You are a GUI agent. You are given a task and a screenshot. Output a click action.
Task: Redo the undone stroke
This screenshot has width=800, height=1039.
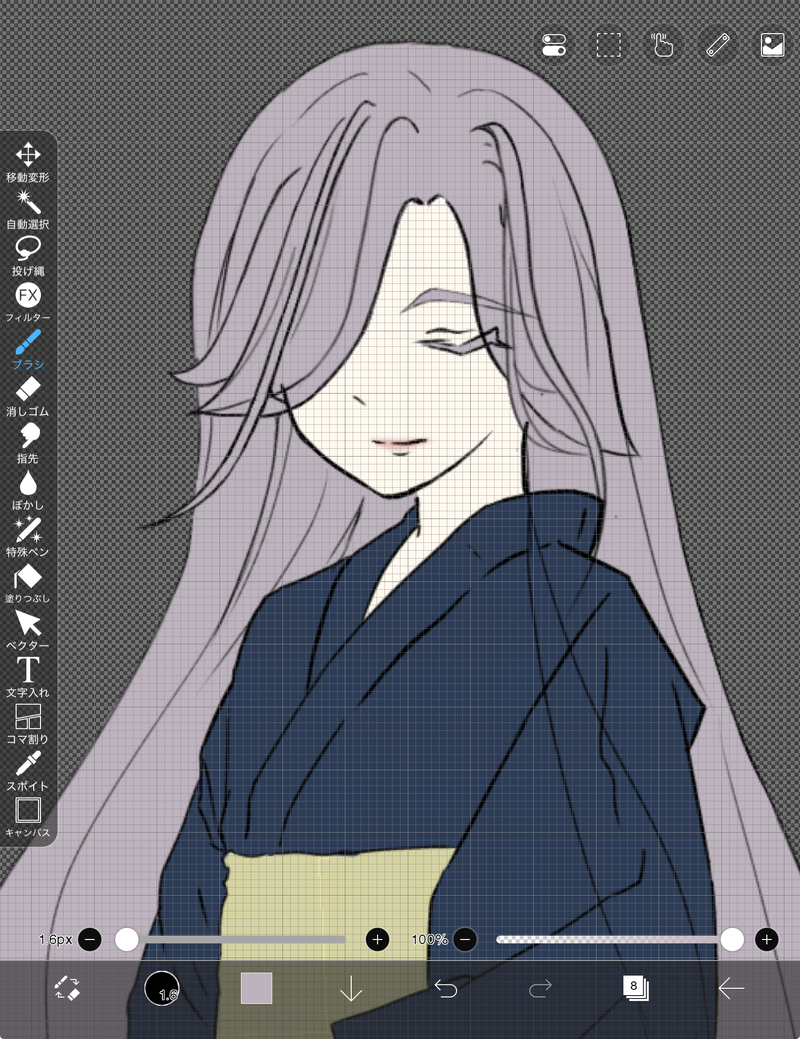pos(540,989)
